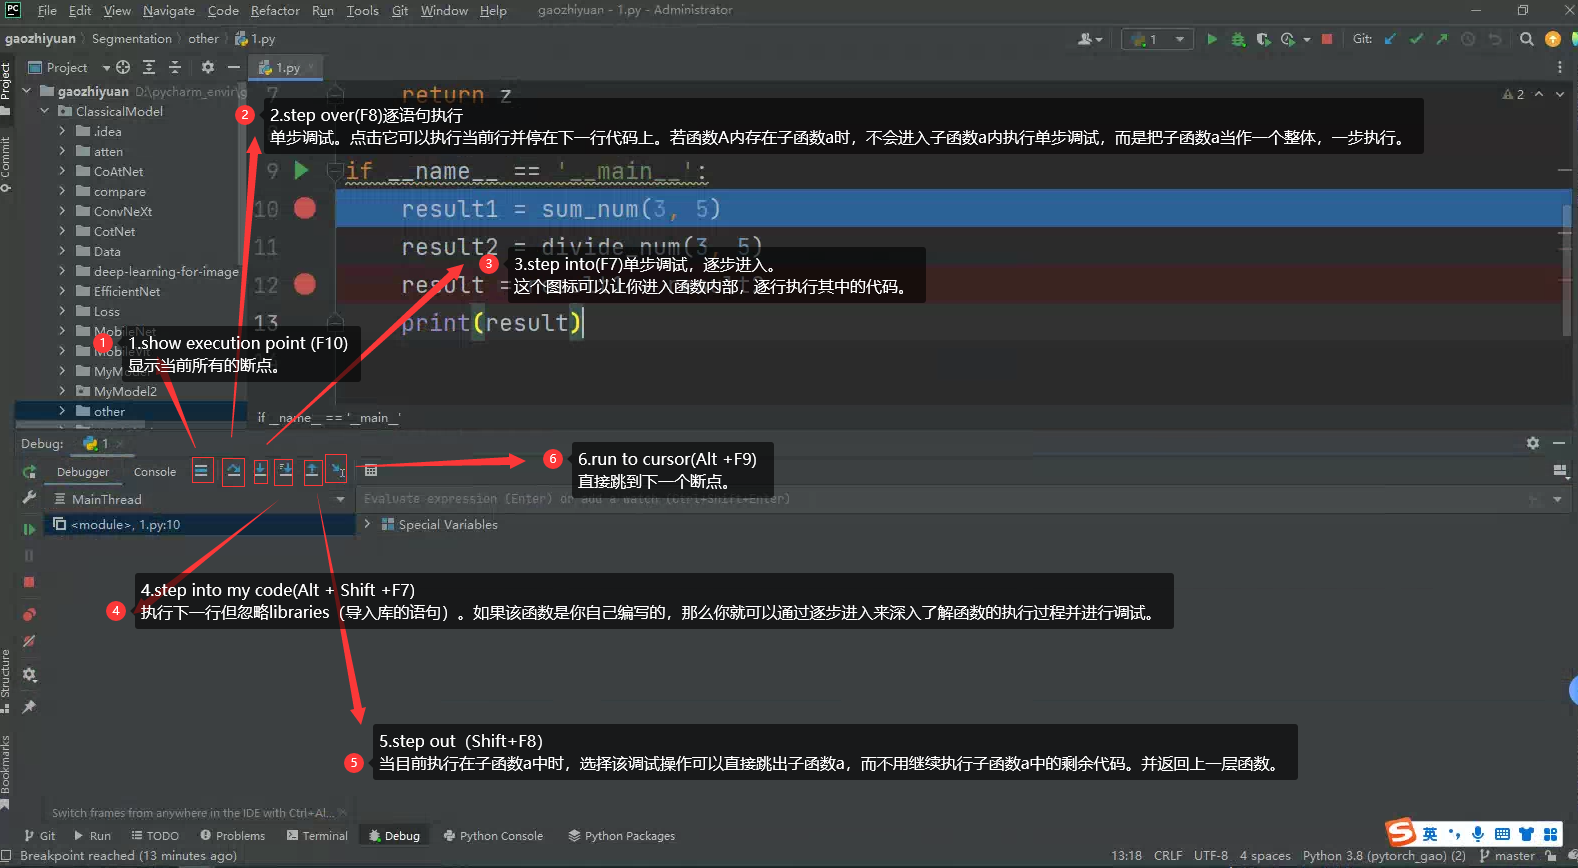This screenshot has height=868, width=1578.
Task: Collapse the gaozhiyuan project root
Action: [27, 91]
